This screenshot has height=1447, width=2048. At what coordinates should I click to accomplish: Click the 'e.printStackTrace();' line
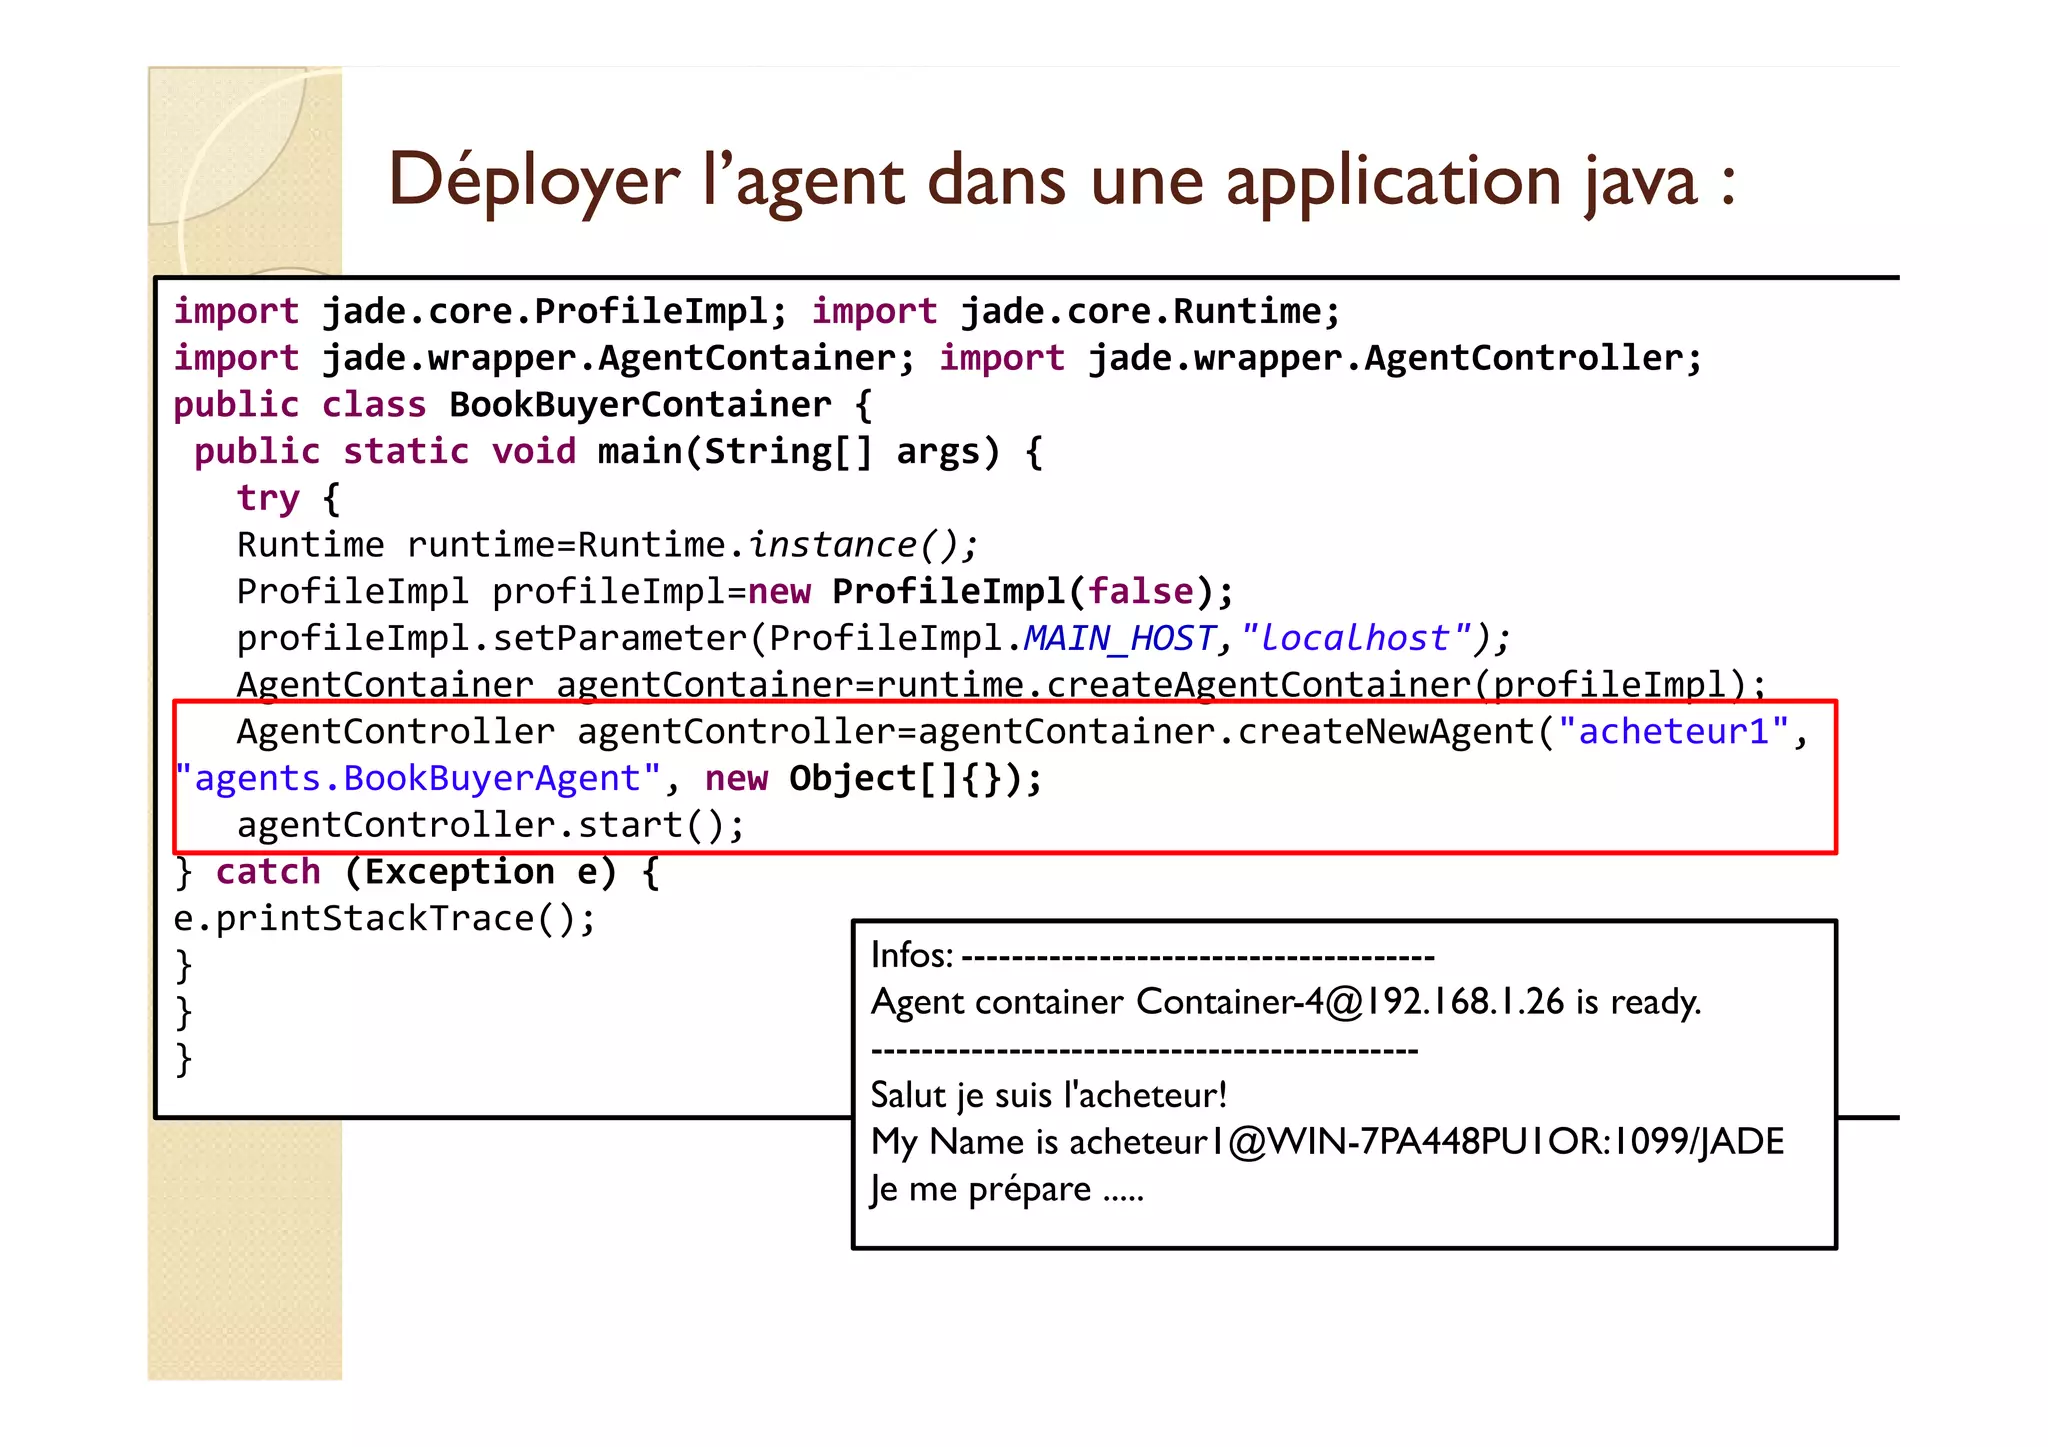pos(385,919)
